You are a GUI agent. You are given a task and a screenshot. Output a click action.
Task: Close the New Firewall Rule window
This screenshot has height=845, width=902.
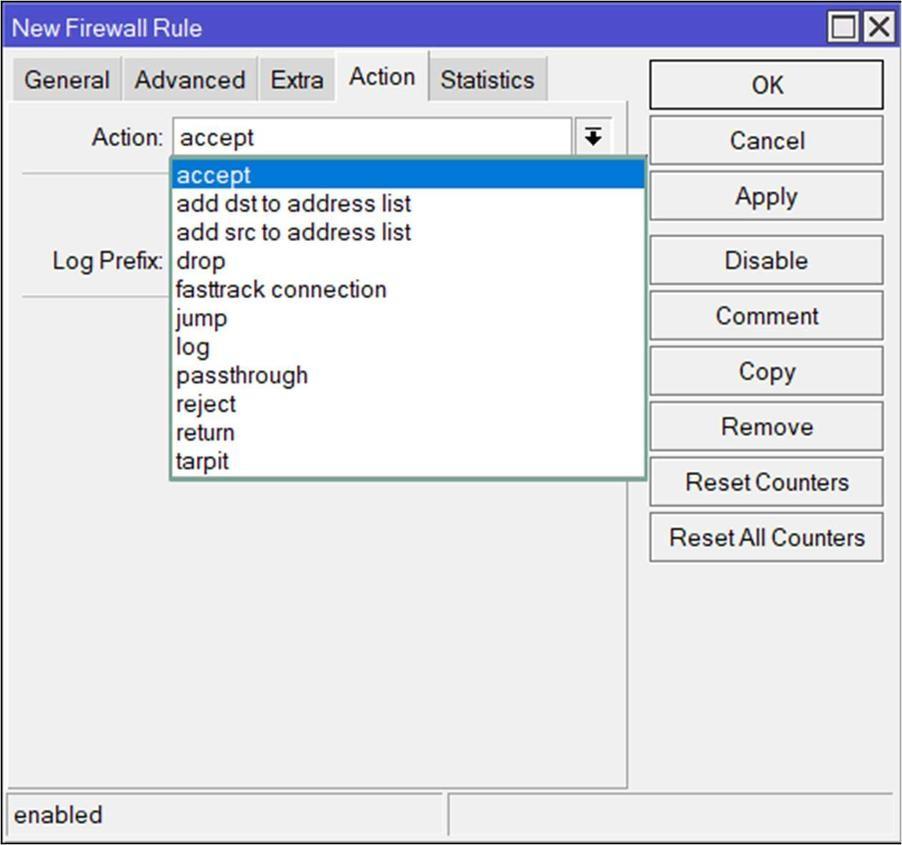(x=879, y=27)
